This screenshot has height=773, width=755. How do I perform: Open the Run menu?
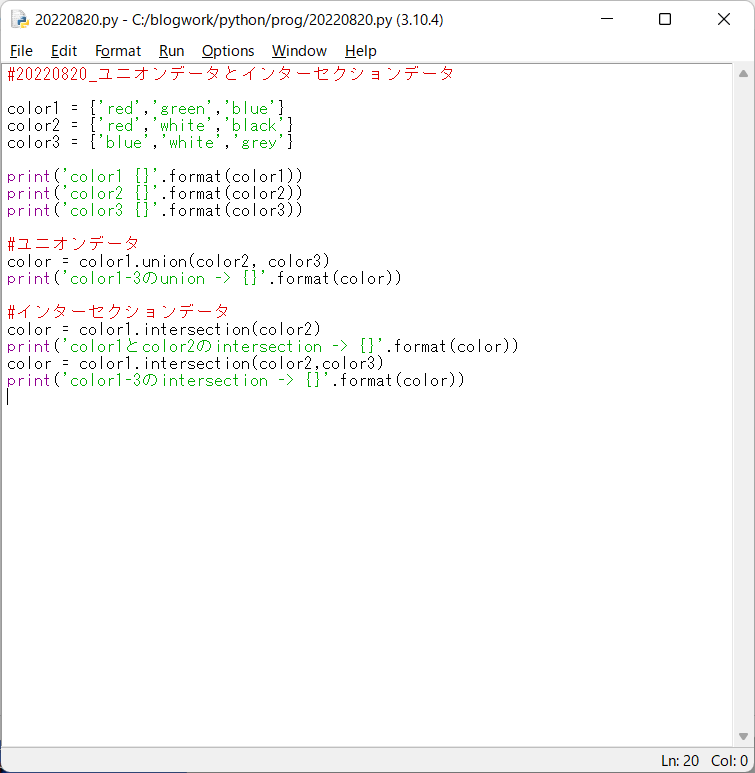tap(171, 51)
